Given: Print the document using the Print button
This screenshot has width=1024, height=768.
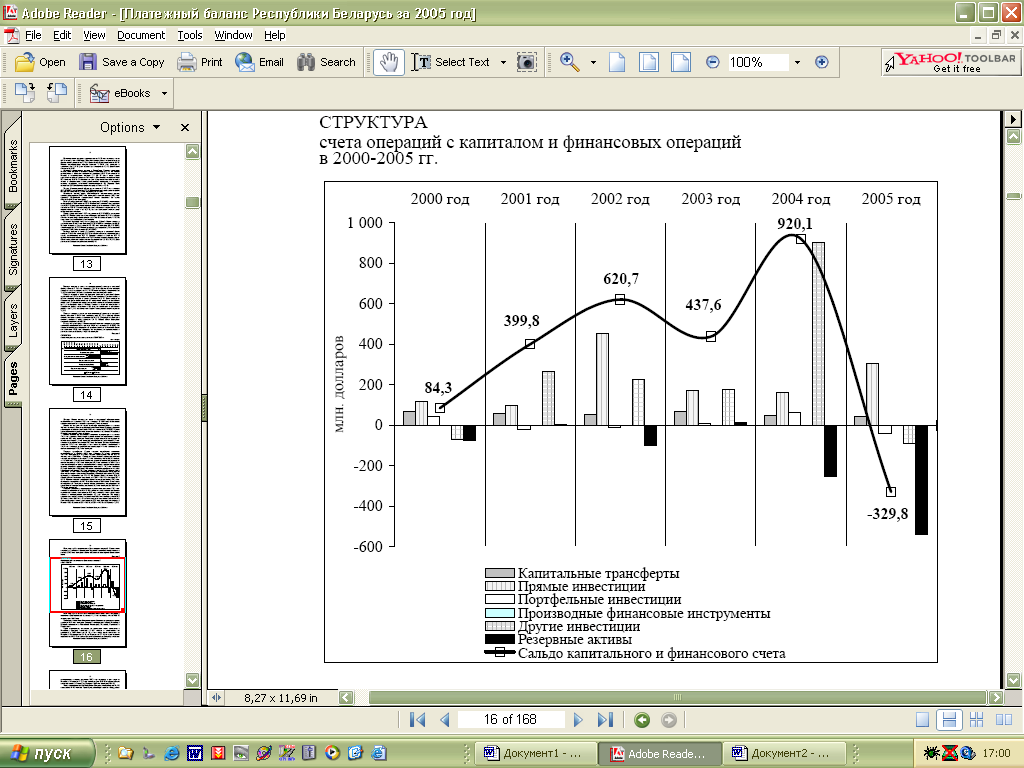Looking at the screenshot, I should (x=200, y=62).
